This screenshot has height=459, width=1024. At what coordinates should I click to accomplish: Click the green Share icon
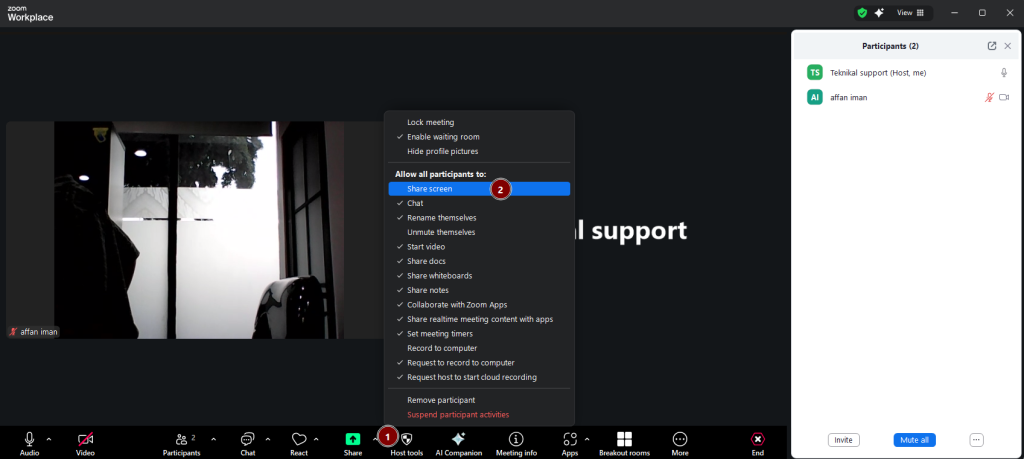pyautogui.click(x=353, y=439)
